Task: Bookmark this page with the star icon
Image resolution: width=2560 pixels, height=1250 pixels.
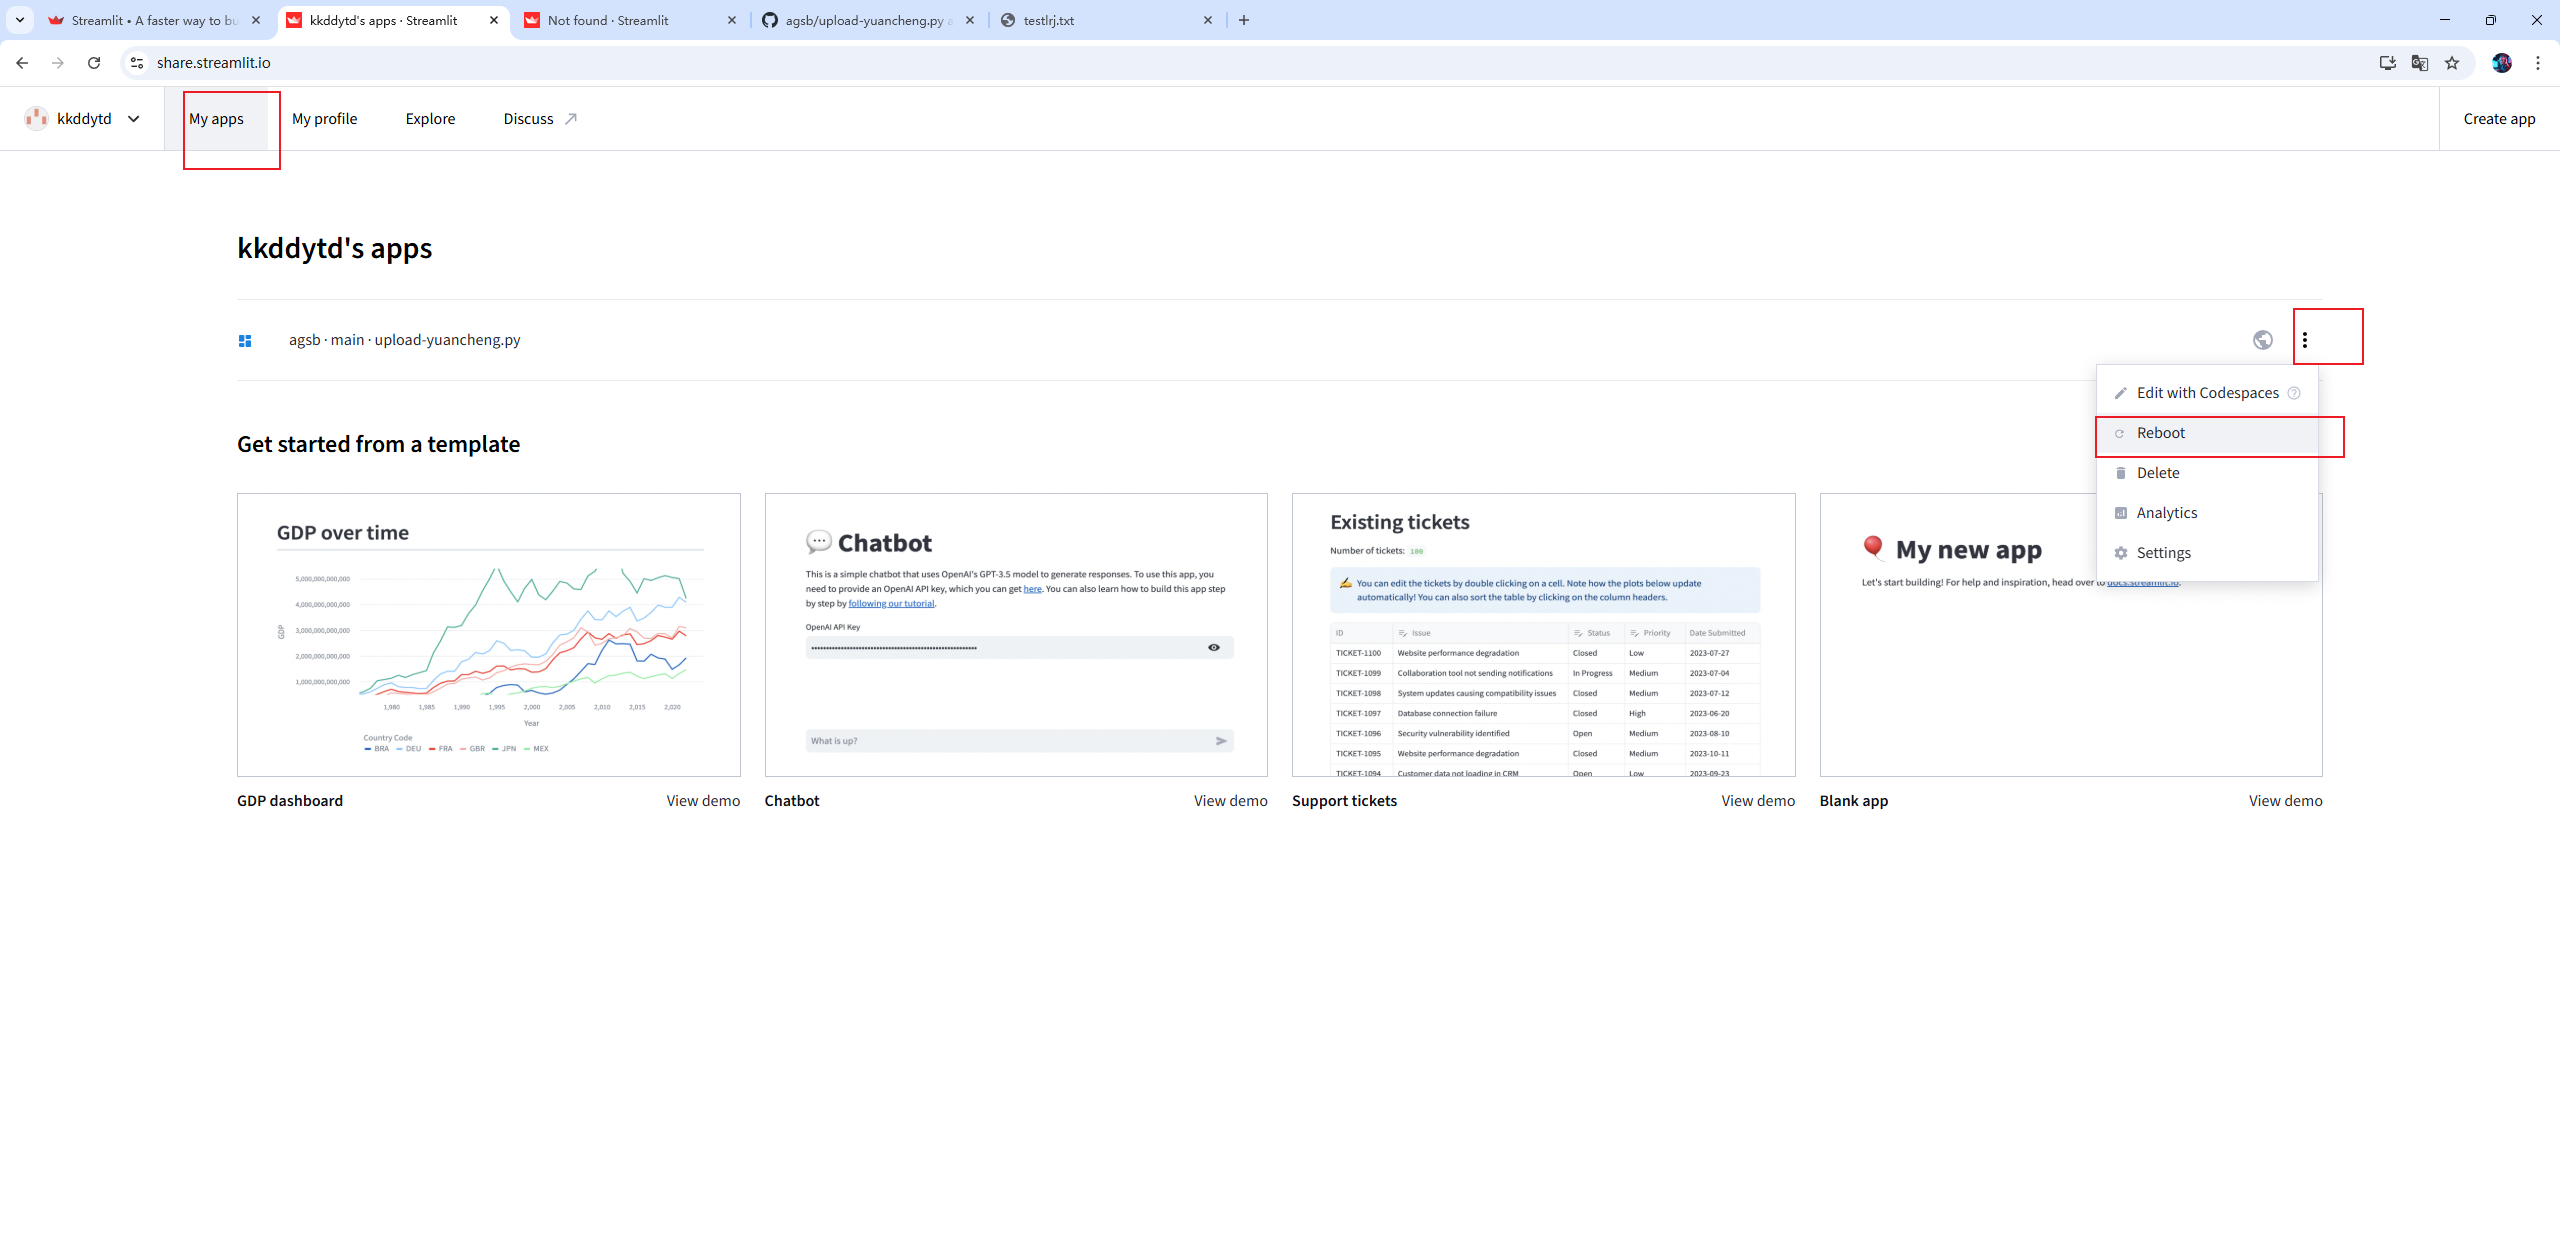Action: click(2452, 63)
